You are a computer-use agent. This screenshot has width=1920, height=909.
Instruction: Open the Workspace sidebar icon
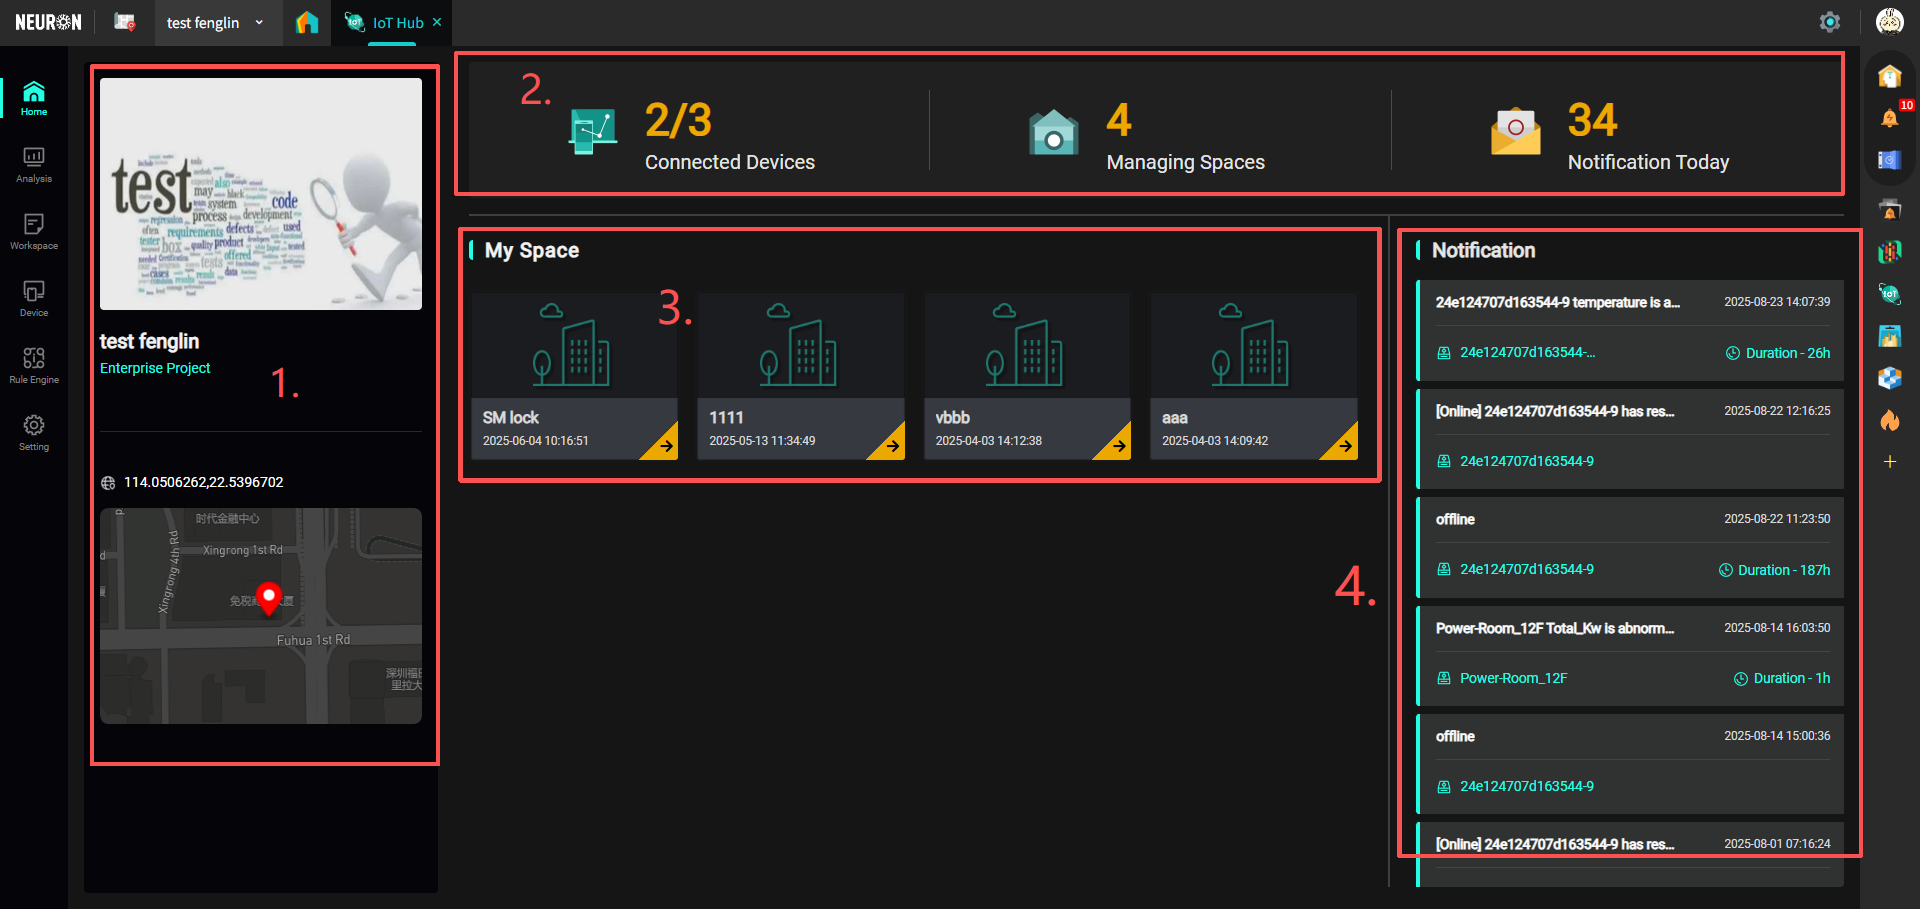pos(34,232)
